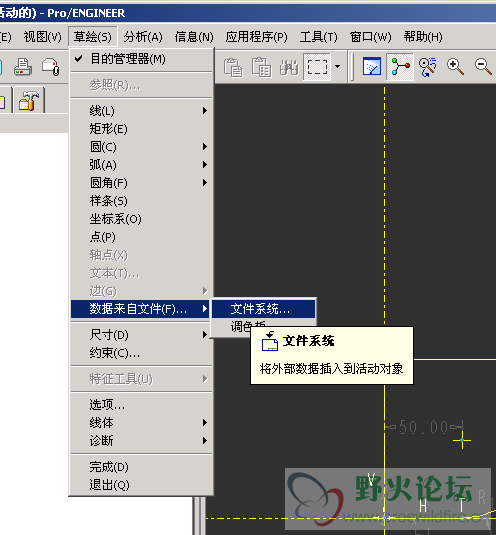The width and height of the screenshot is (496, 535).
Task: Click the yellow crosshair sketch point
Action: (x=462, y=440)
